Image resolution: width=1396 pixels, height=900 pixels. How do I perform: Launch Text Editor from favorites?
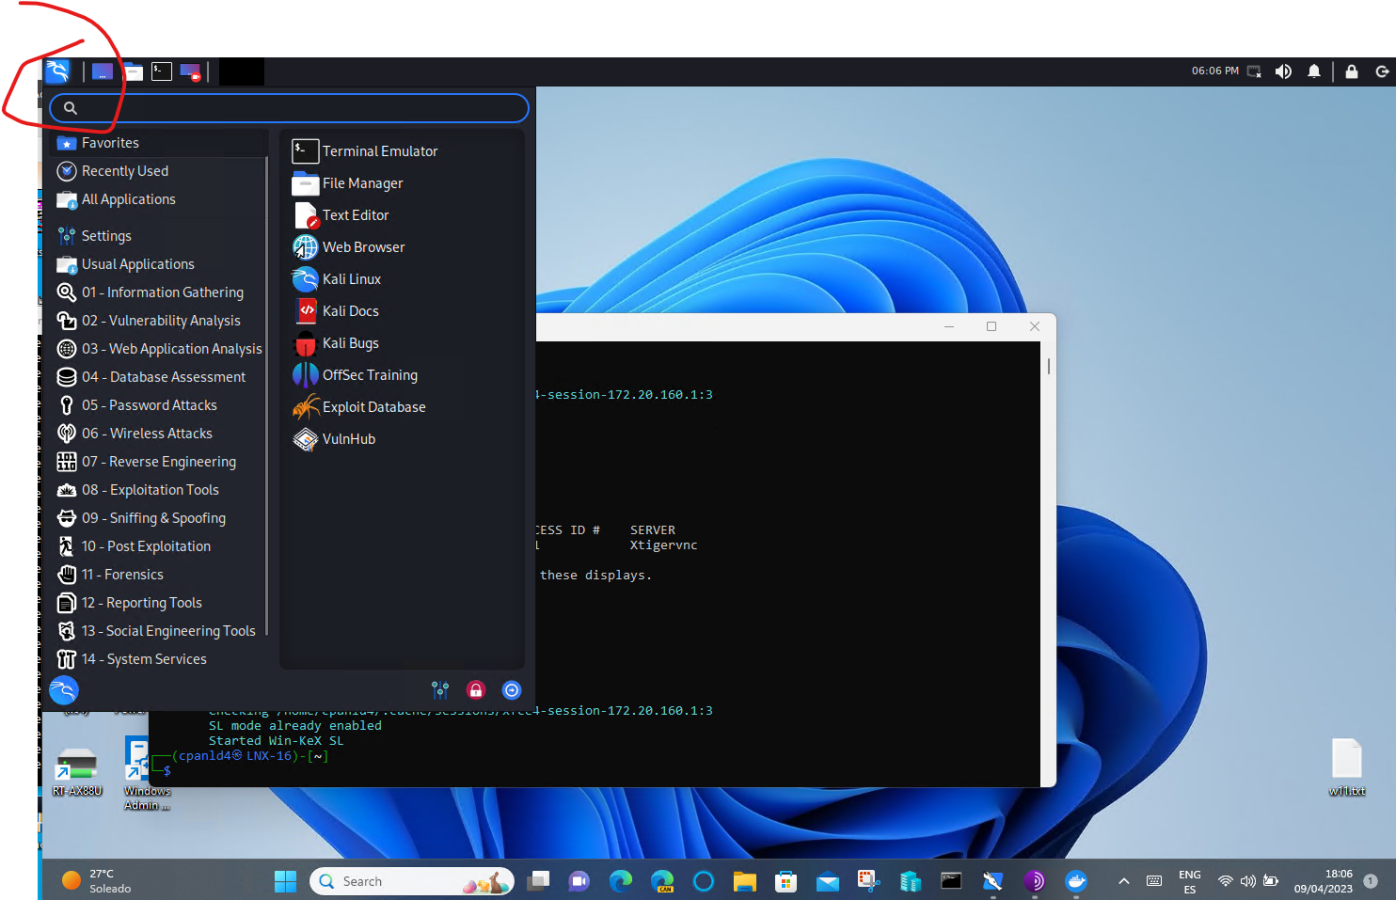point(402,215)
